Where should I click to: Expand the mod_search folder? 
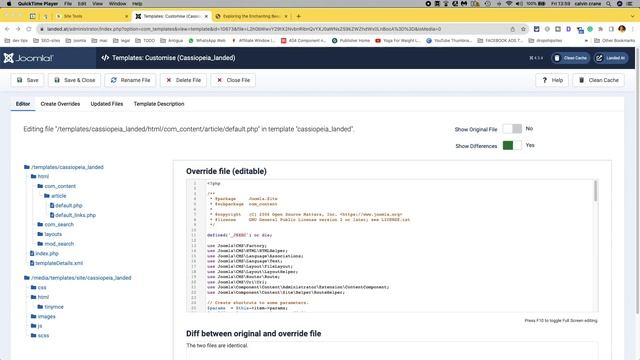click(56, 244)
